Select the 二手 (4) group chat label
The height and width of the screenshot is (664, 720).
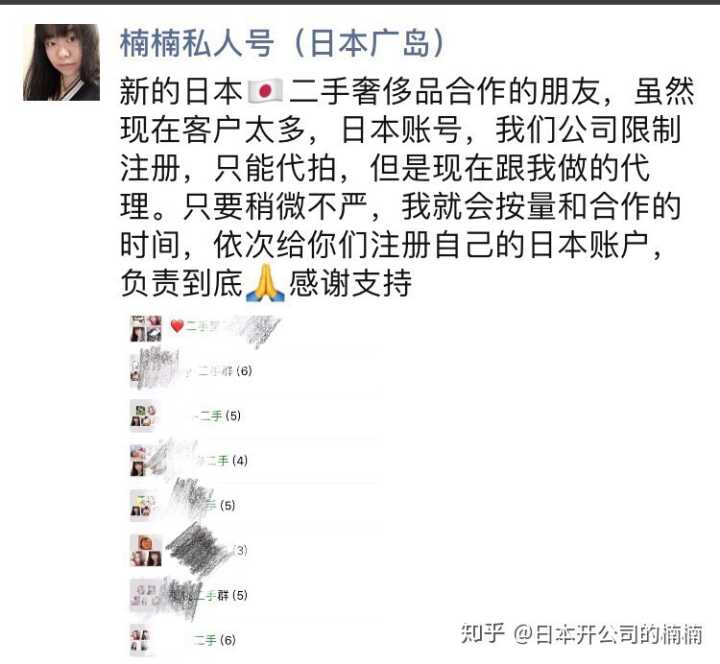[227, 461]
